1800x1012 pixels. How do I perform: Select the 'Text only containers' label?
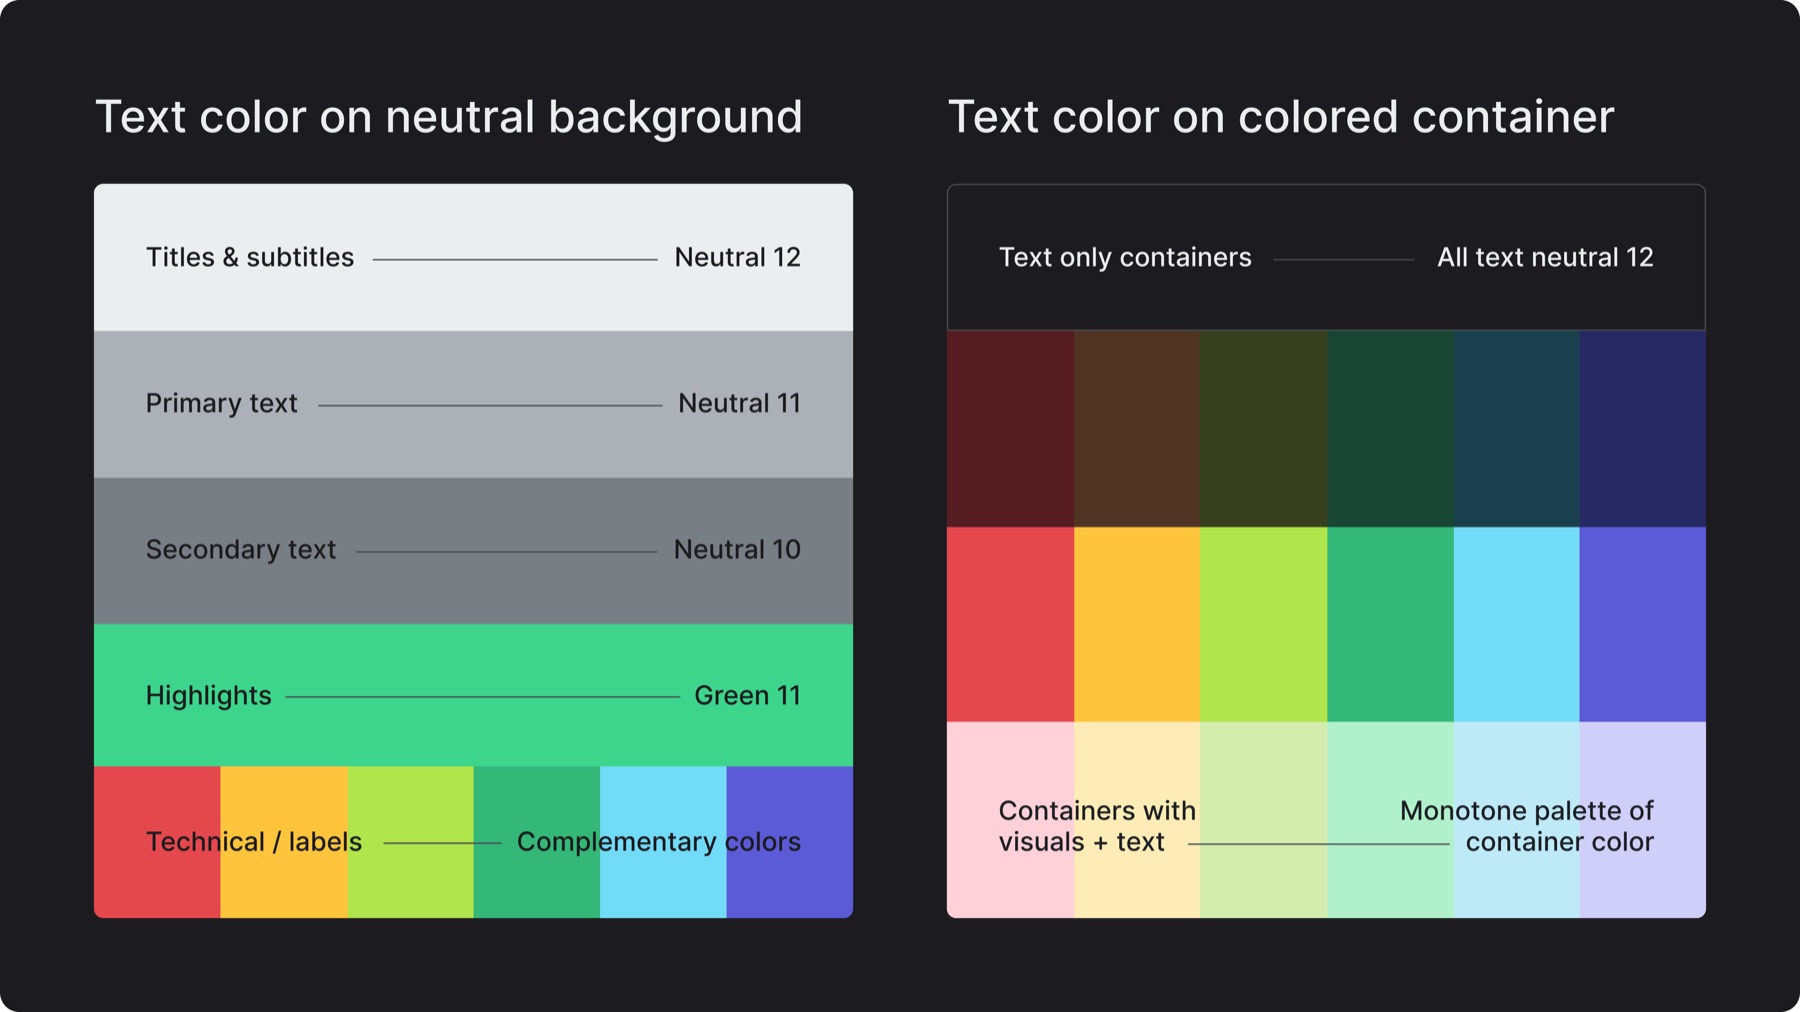pyautogui.click(x=1125, y=257)
